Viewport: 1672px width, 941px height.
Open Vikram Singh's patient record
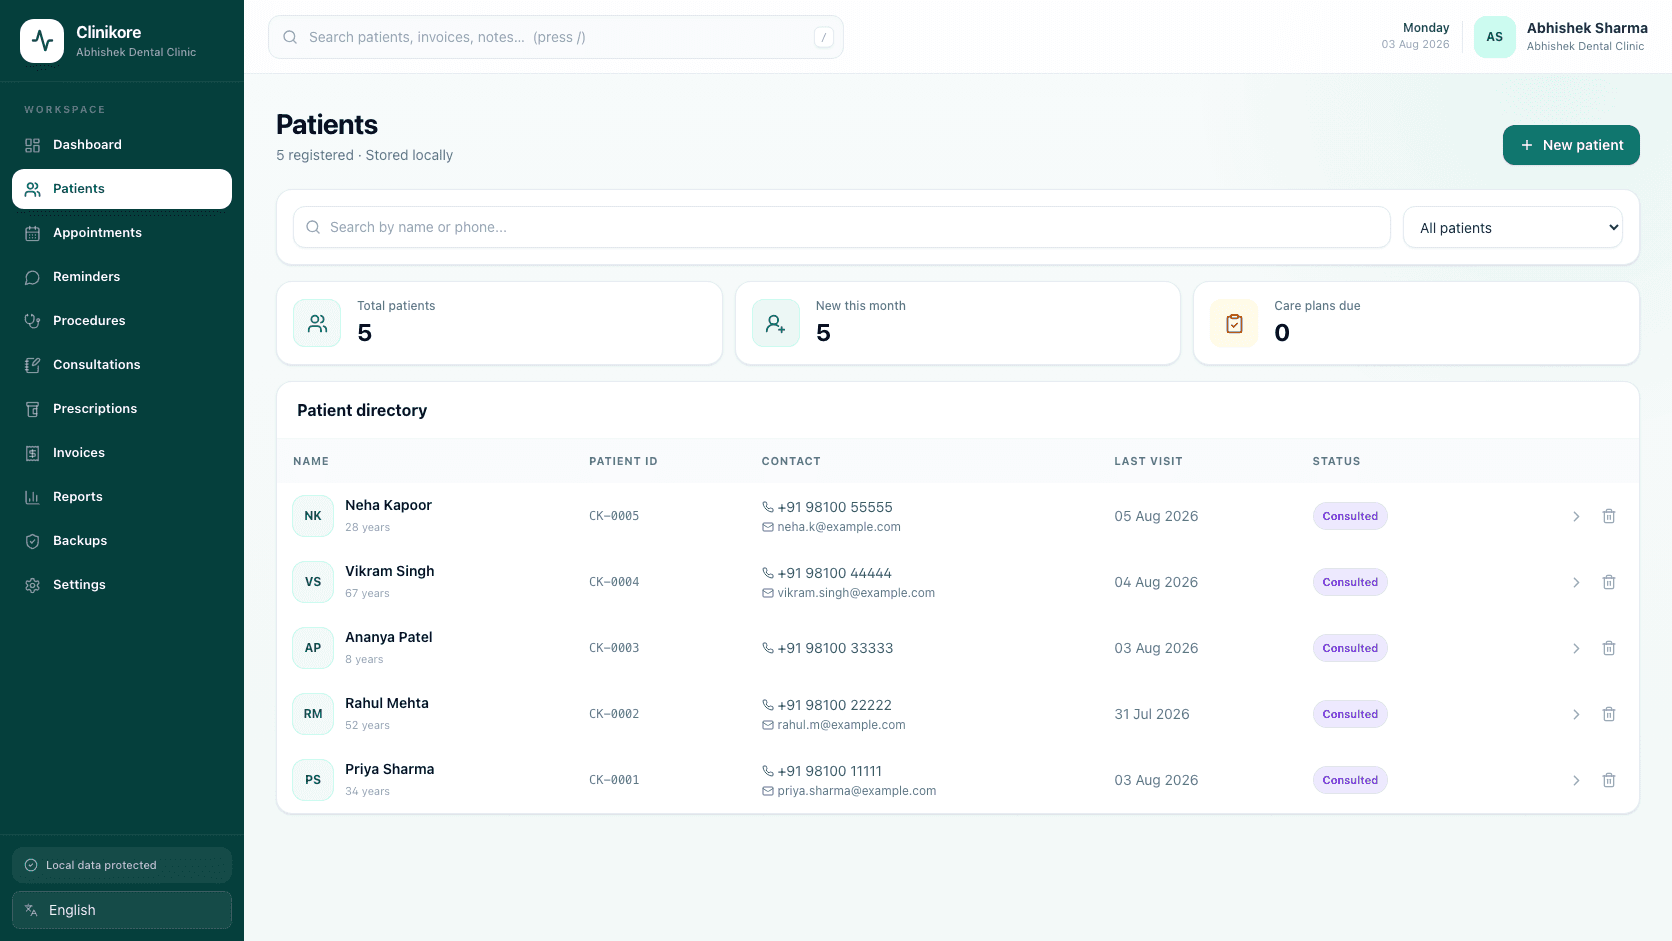click(389, 571)
